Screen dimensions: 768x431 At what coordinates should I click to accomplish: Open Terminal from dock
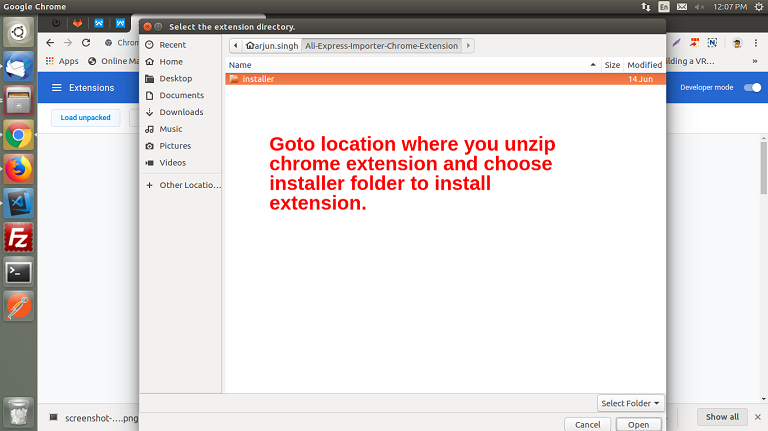pyautogui.click(x=19, y=272)
